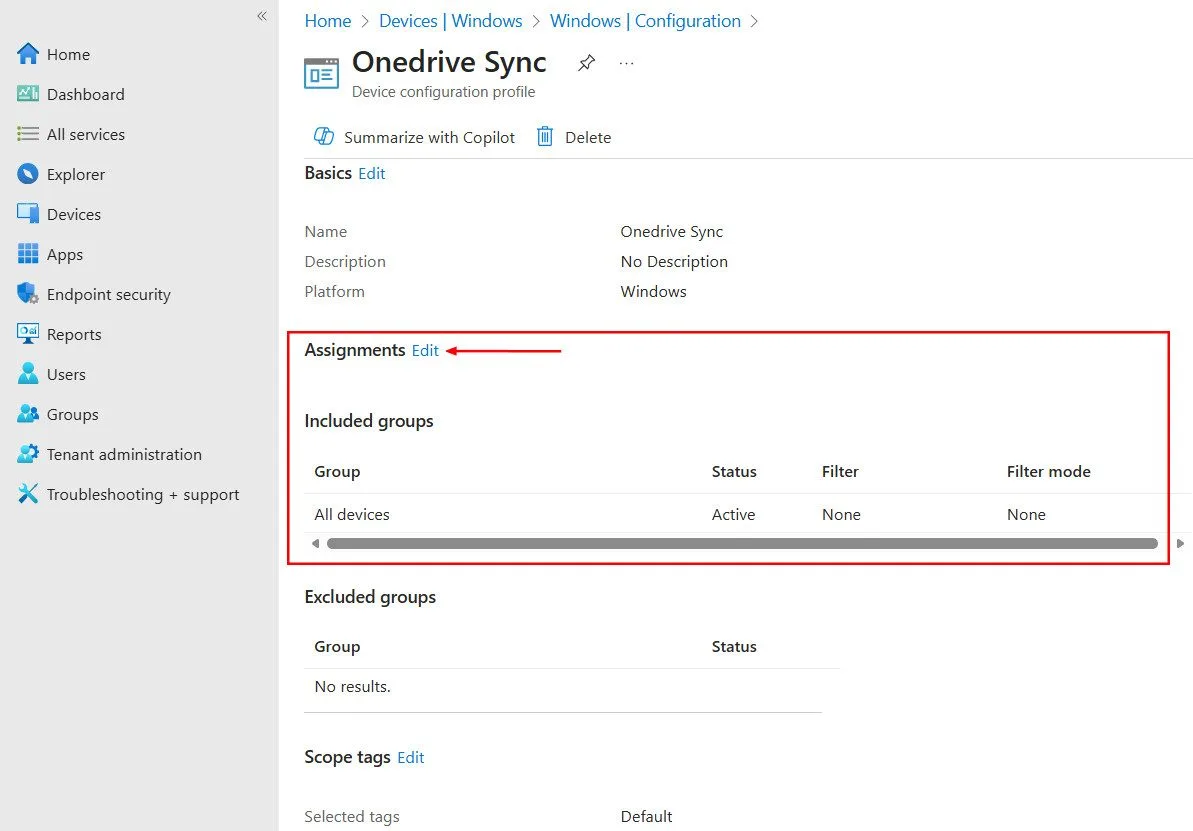Click the No Description value

674,262
